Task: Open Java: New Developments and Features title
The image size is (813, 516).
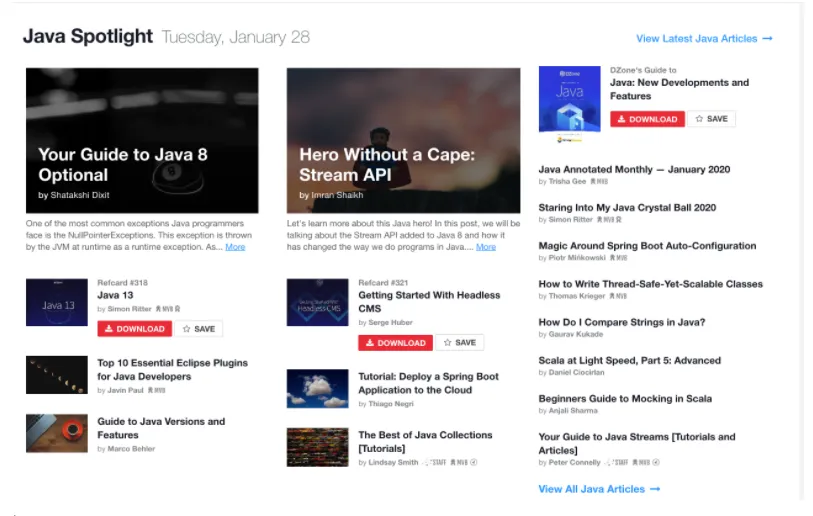Action: pos(679,89)
